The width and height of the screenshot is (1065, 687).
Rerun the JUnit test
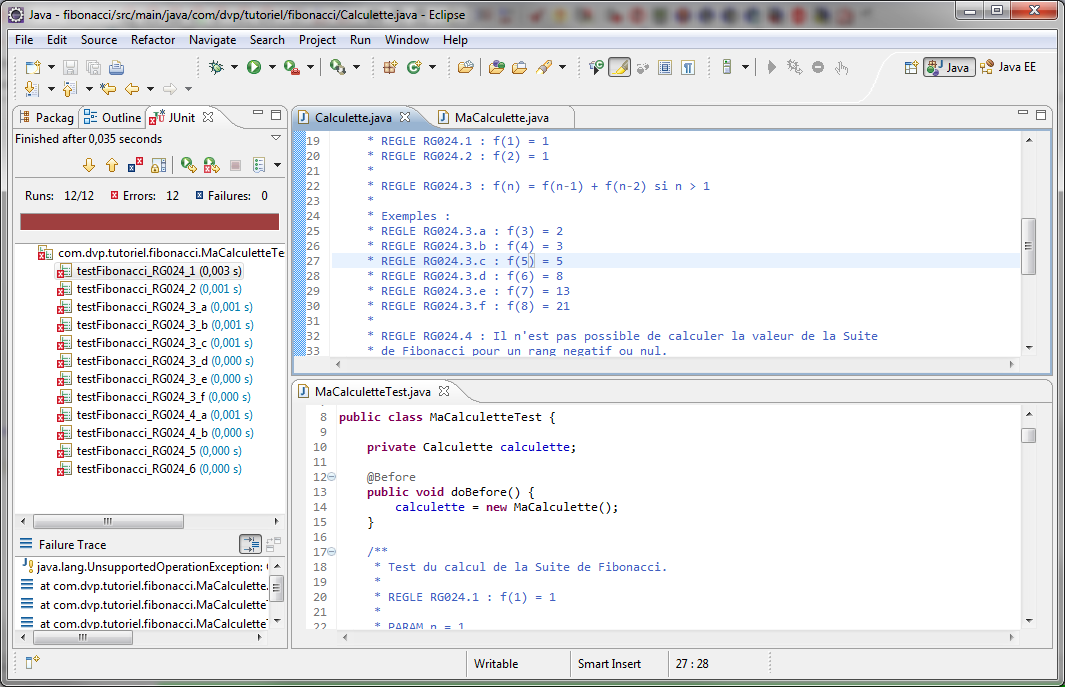coord(187,165)
